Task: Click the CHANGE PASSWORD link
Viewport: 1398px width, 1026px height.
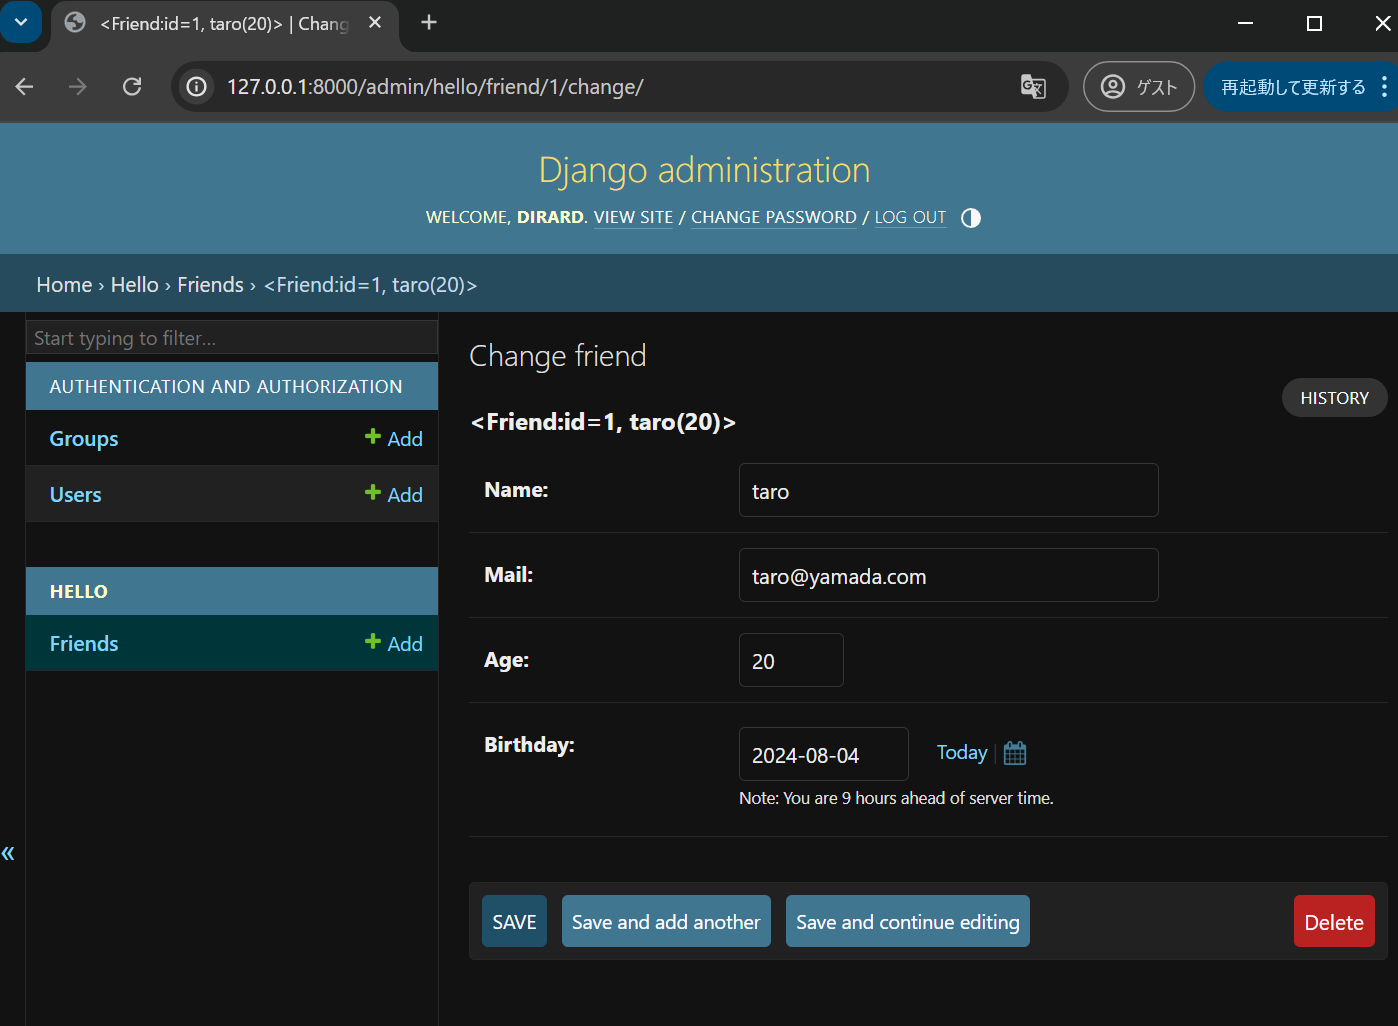Action: 774,217
